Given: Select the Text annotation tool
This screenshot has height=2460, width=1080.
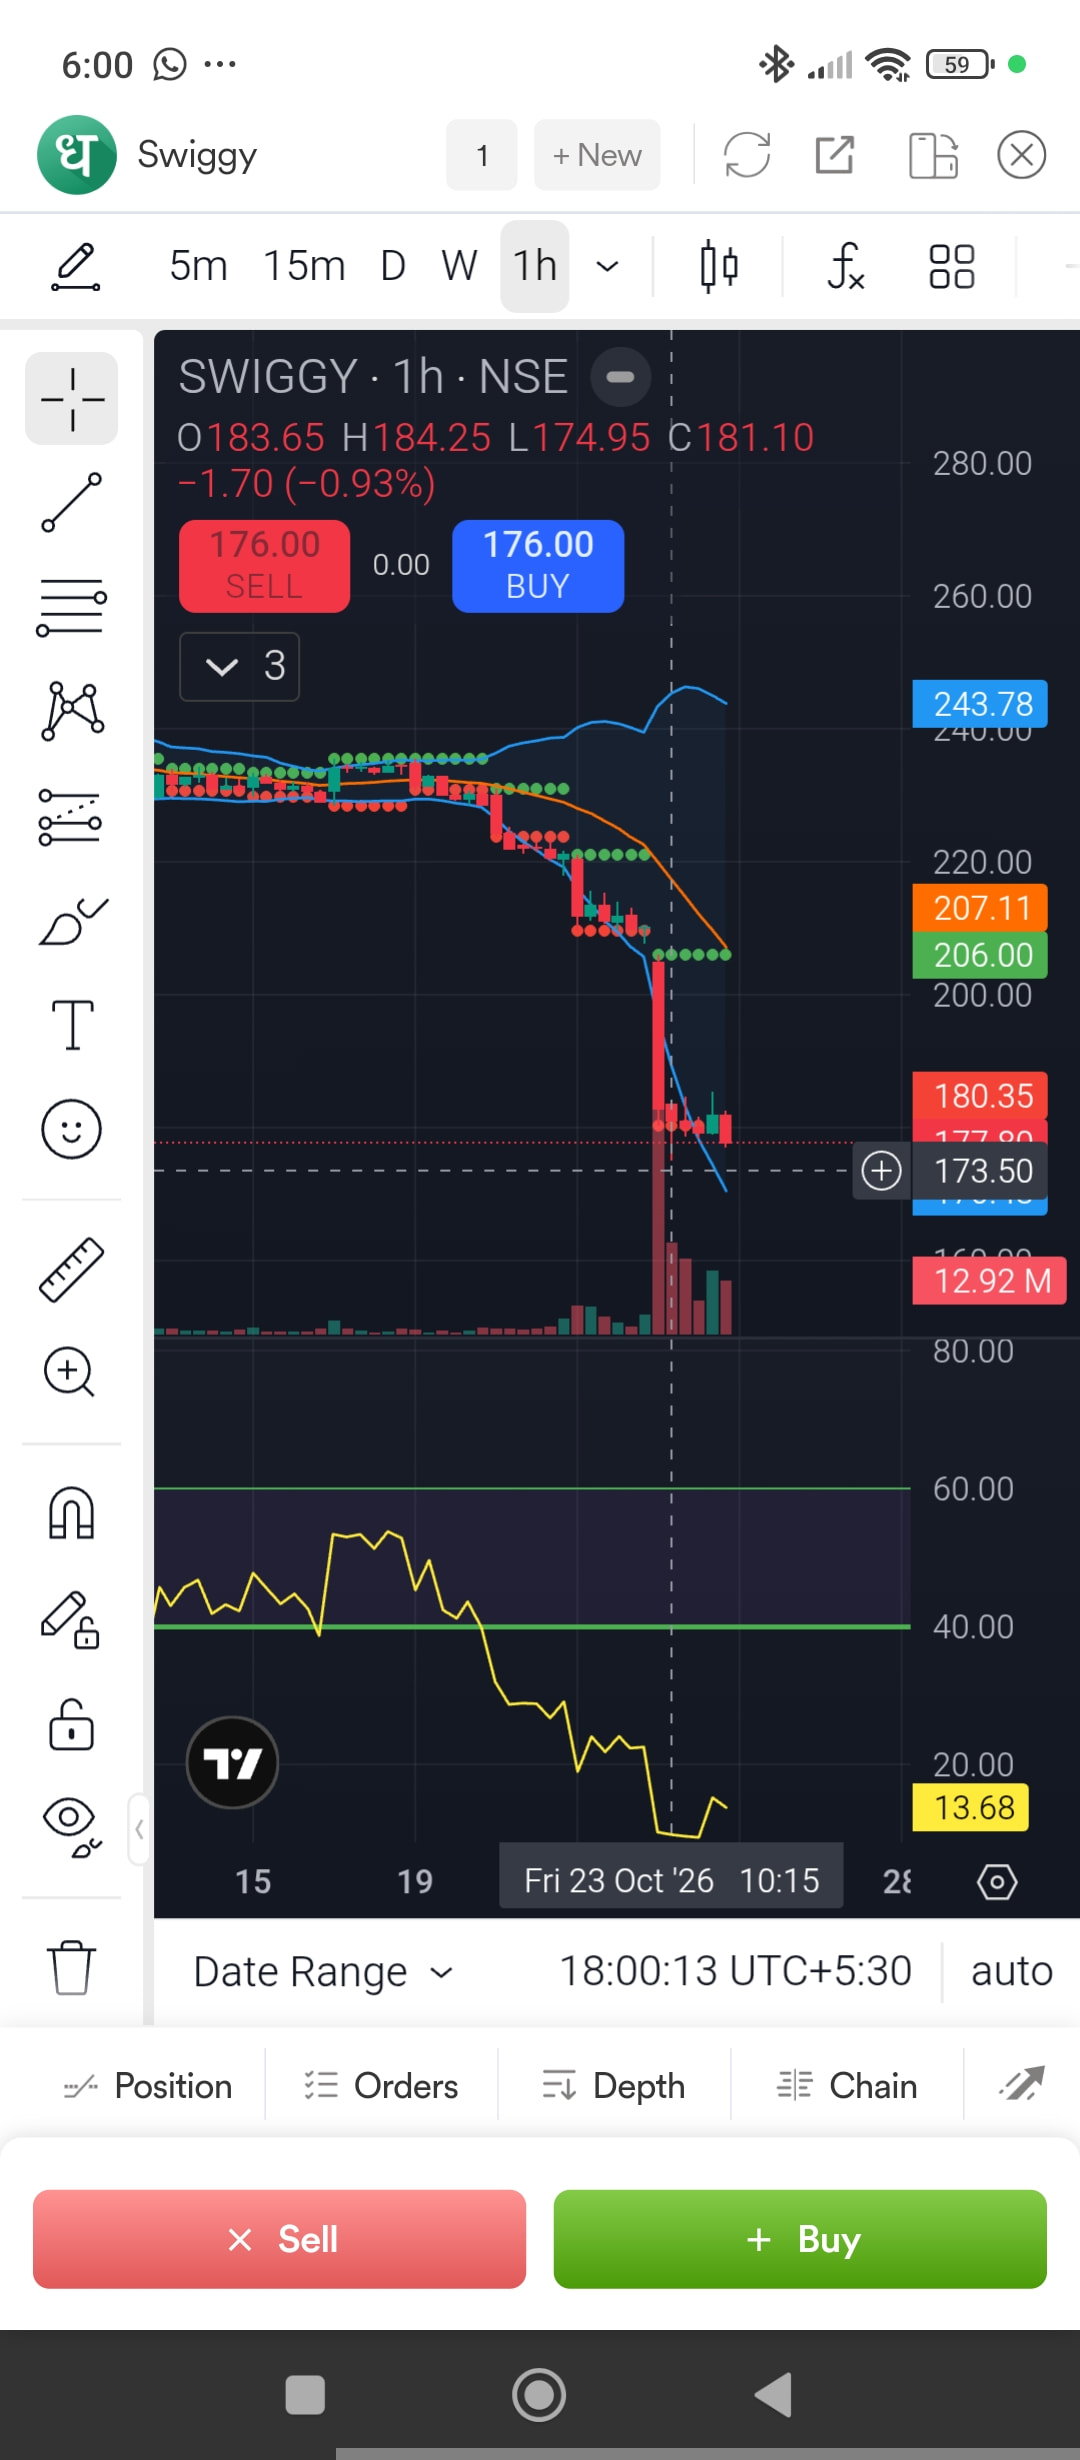Looking at the screenshot, I should [72, 1025].
